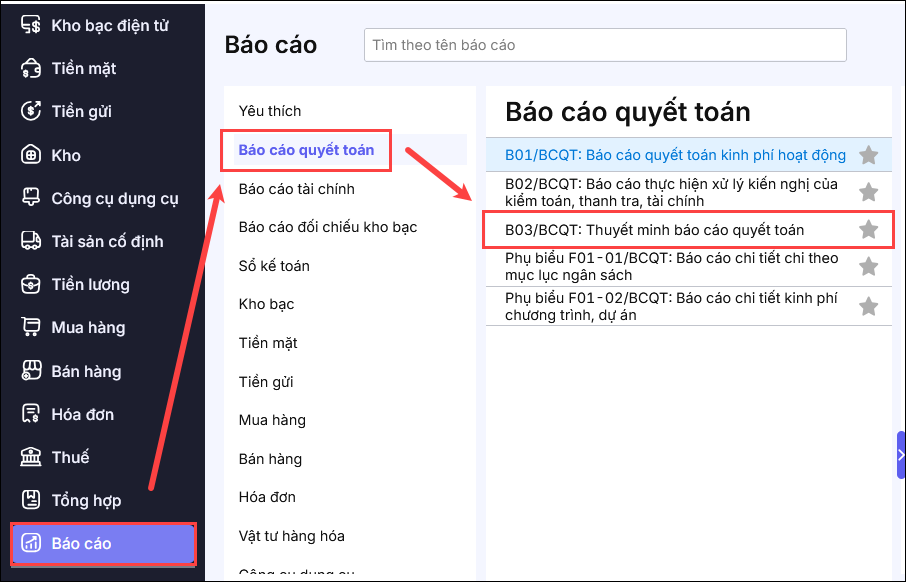Open the Tổng hợp menu label
Image resolution: width=906 pixels, height=582 pixels.
click(86, 501)
